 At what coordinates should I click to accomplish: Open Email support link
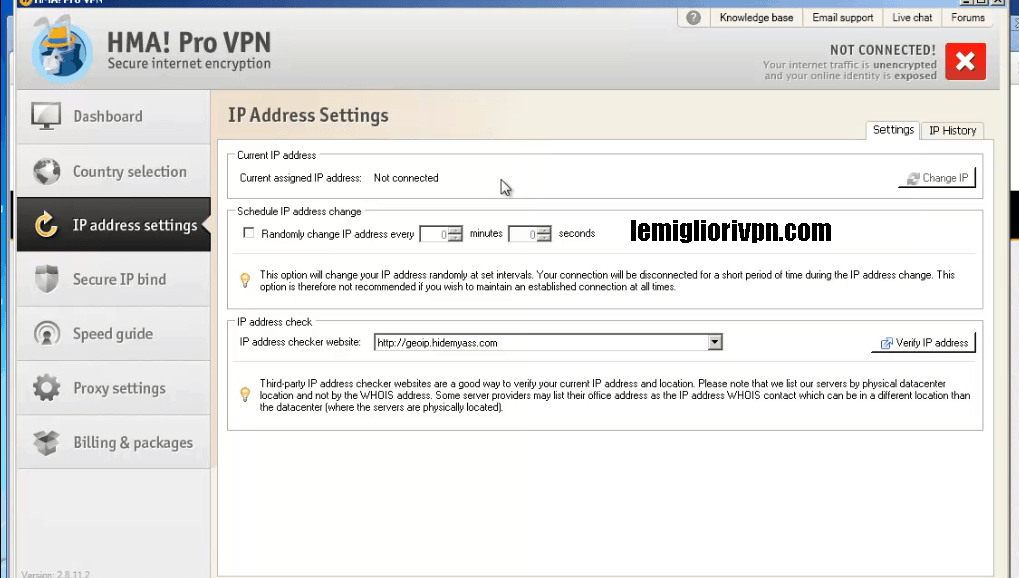pos(842,18)
